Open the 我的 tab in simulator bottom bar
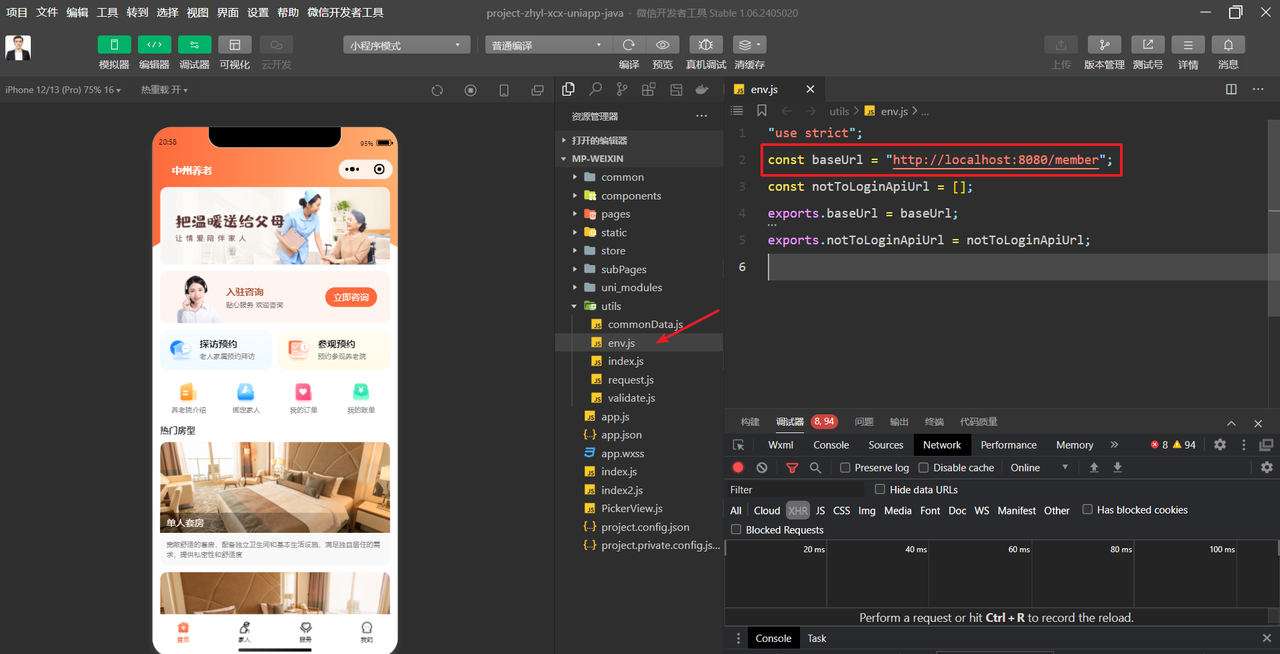This screenshot has height=654, width=1280. 366,632
